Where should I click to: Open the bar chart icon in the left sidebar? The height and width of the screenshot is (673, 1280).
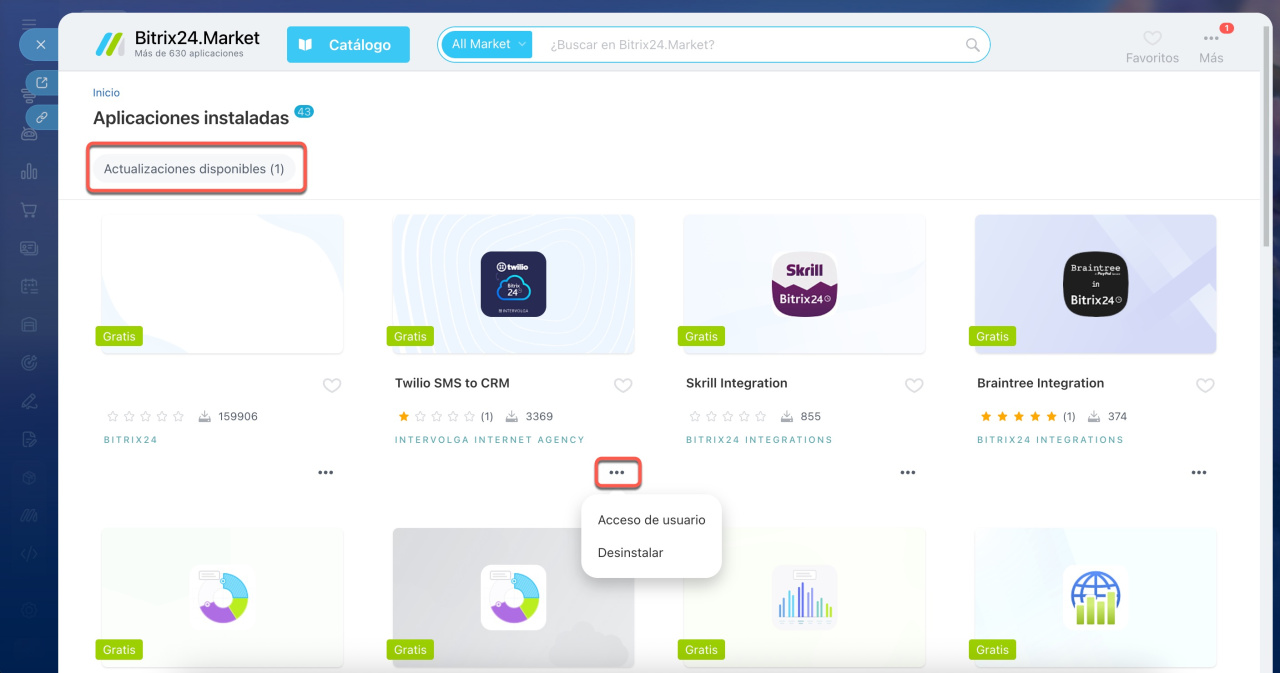click(x=29, y=171)
